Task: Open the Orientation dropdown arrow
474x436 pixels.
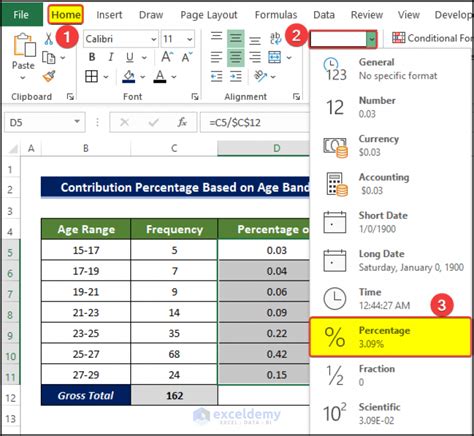Action: [273, 77]
